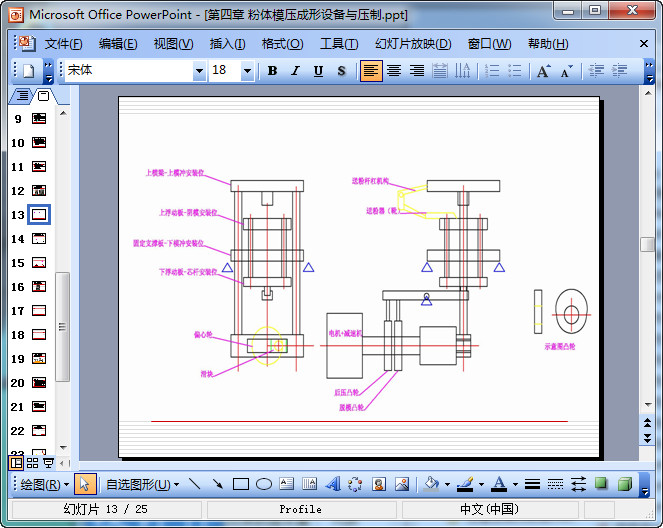Screen dimensions: 663x528
Task: Open the 幻灯片放映 (Slide Show) menu
Action: 412,44
